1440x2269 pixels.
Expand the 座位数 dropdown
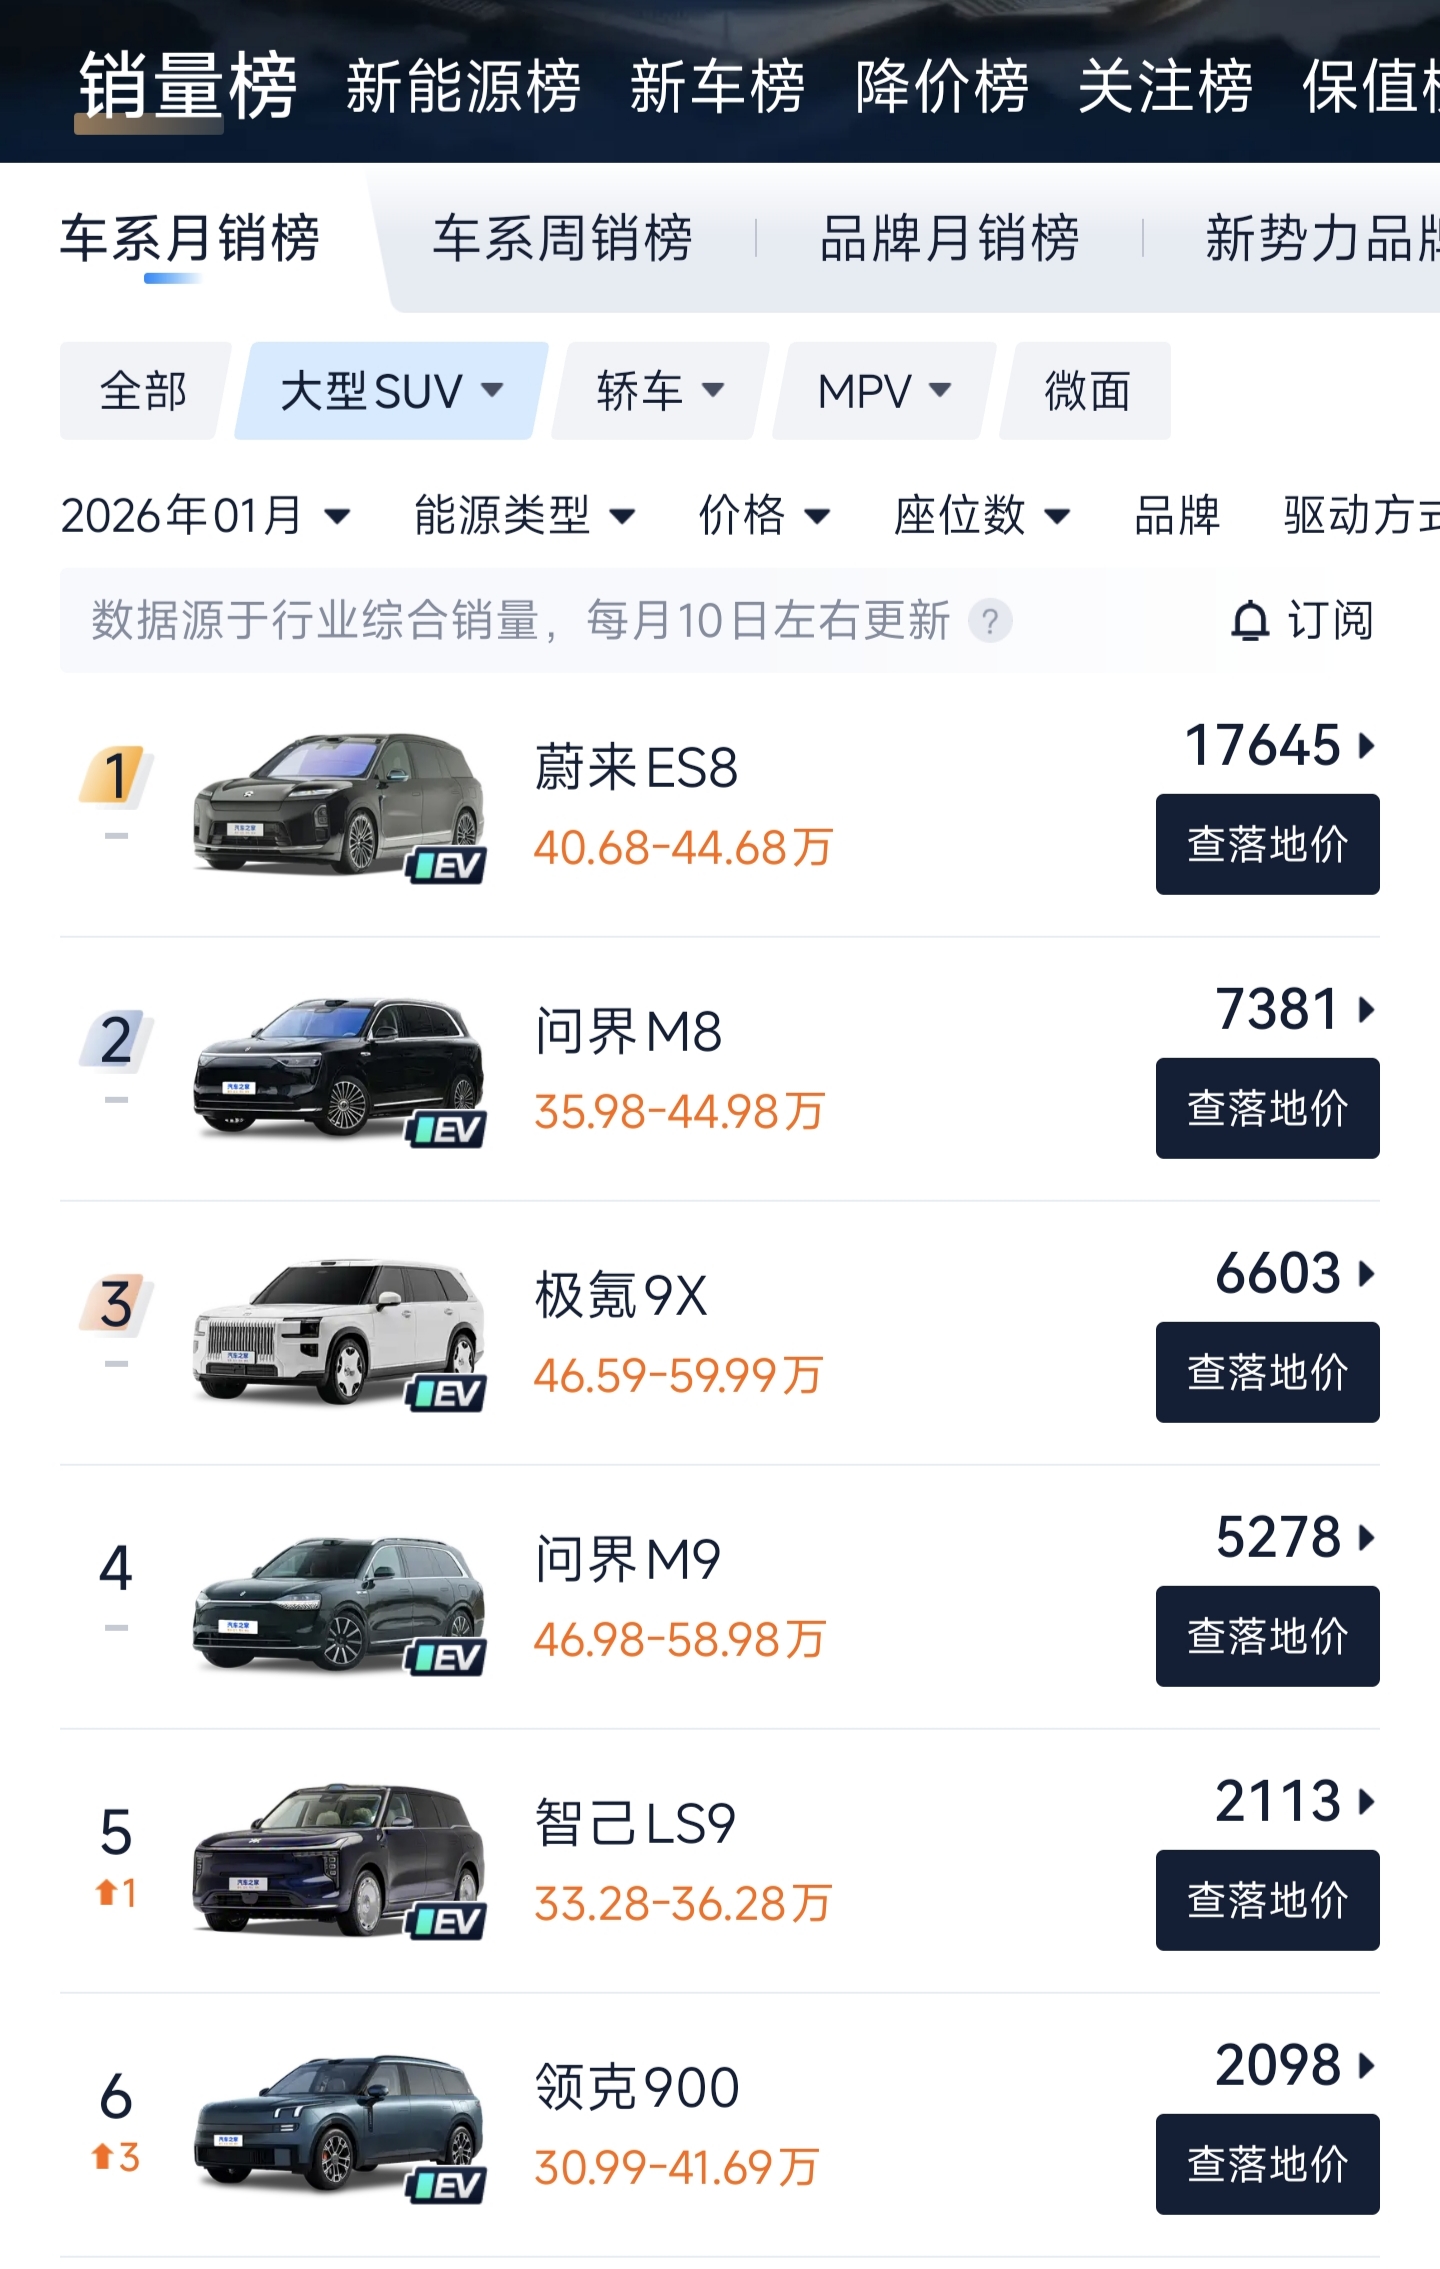tap(981, 516)
